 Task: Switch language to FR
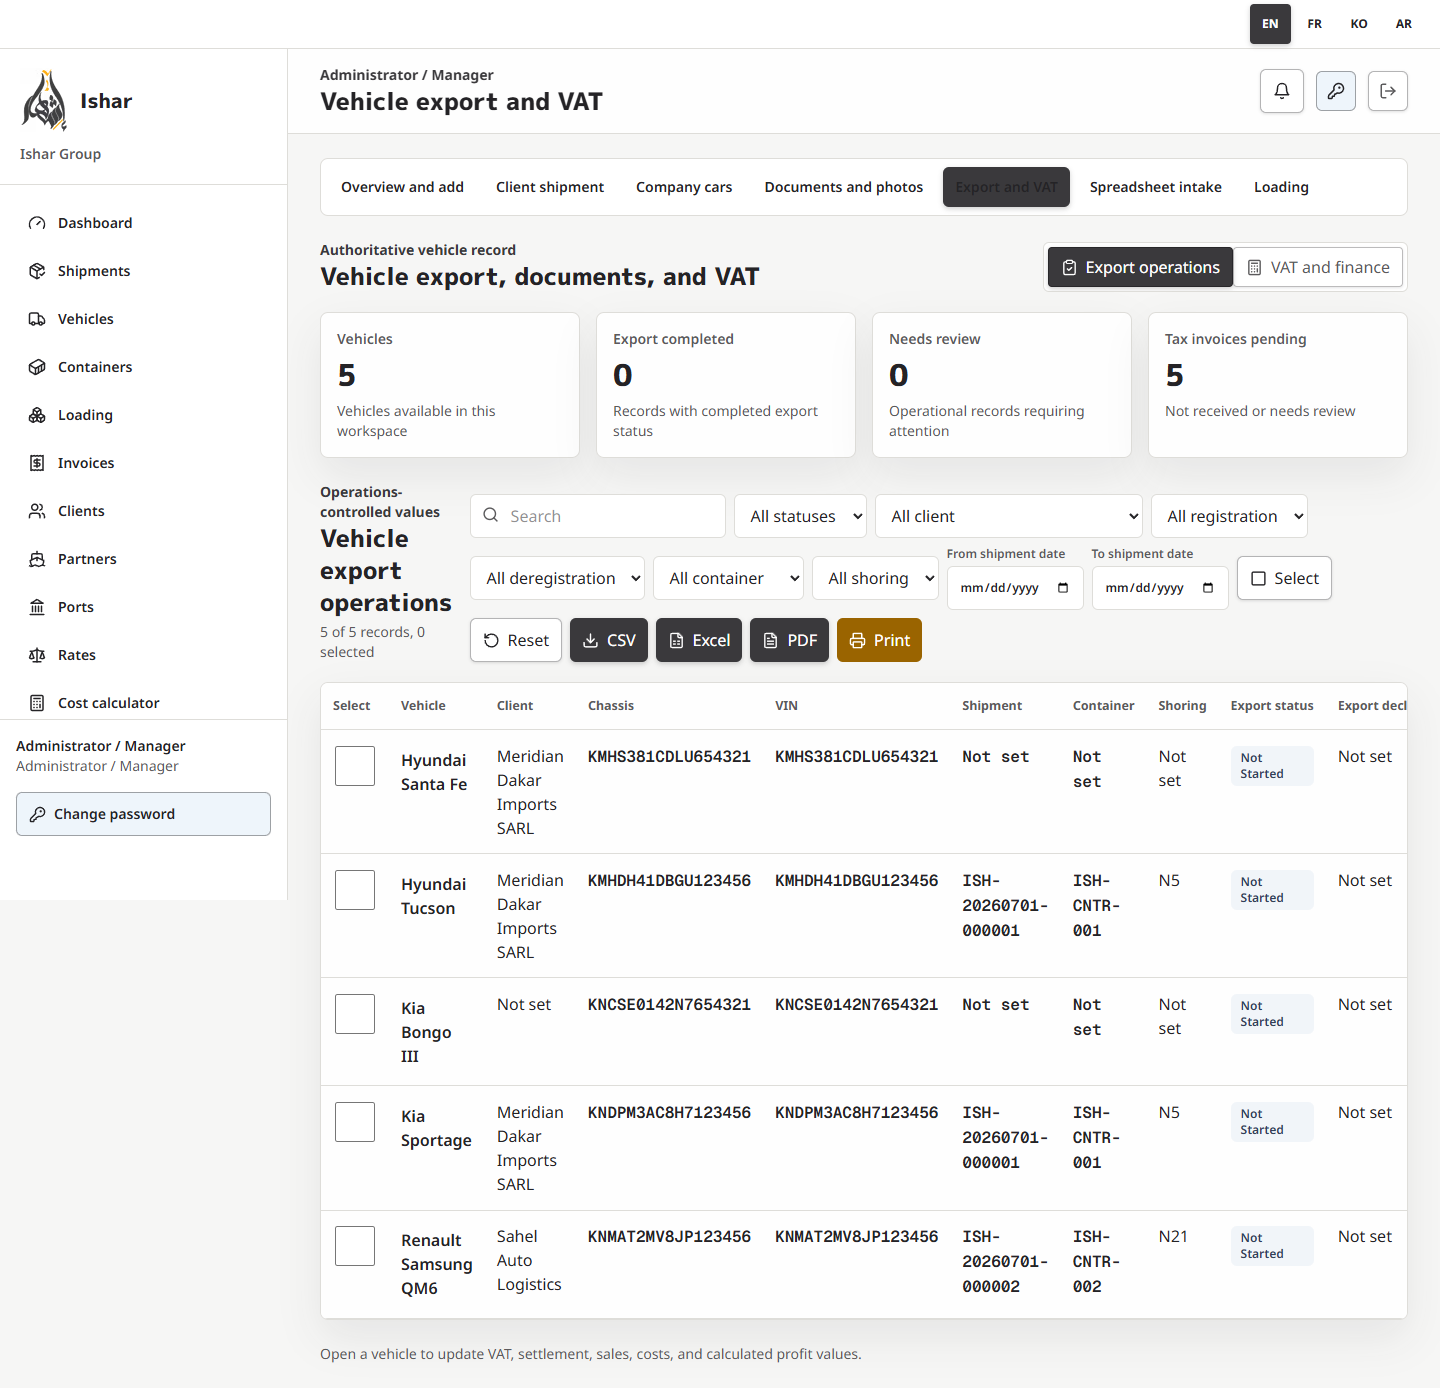pos(1315,24)
